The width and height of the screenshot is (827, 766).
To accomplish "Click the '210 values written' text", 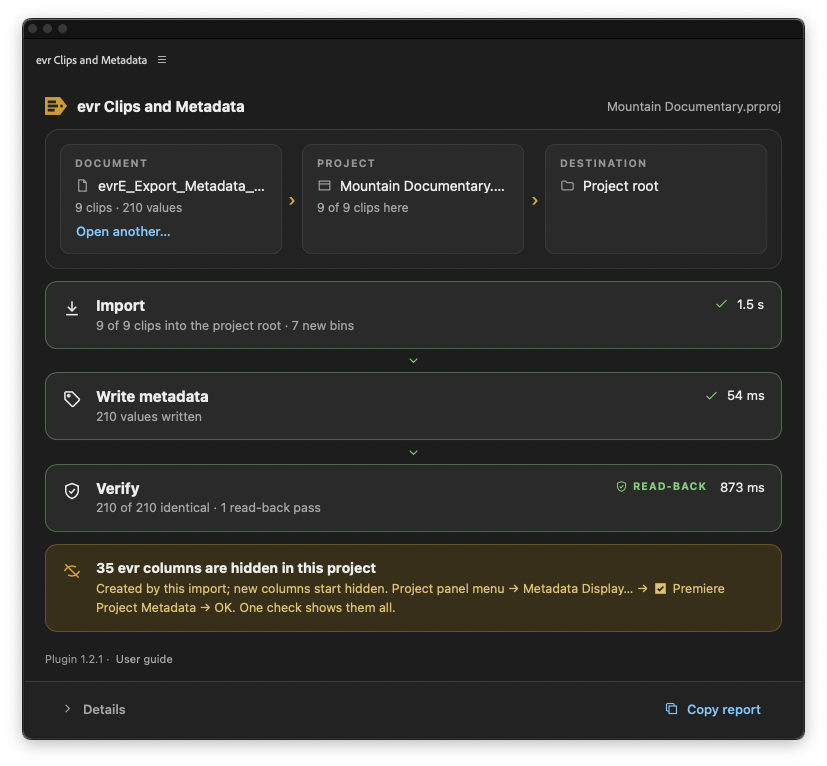I will [x=149, y=417].
